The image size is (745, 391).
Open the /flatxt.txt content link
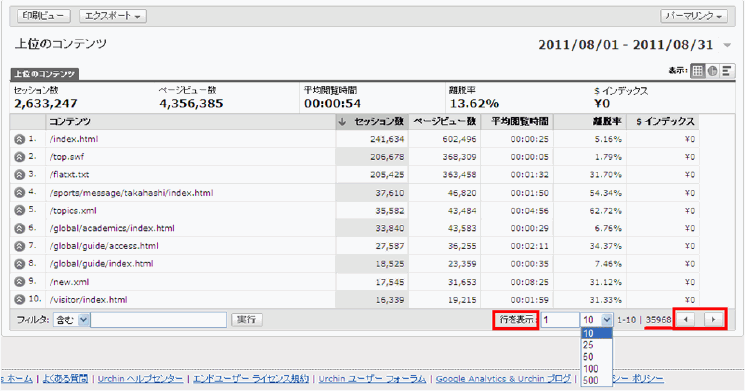coord(69,175)
